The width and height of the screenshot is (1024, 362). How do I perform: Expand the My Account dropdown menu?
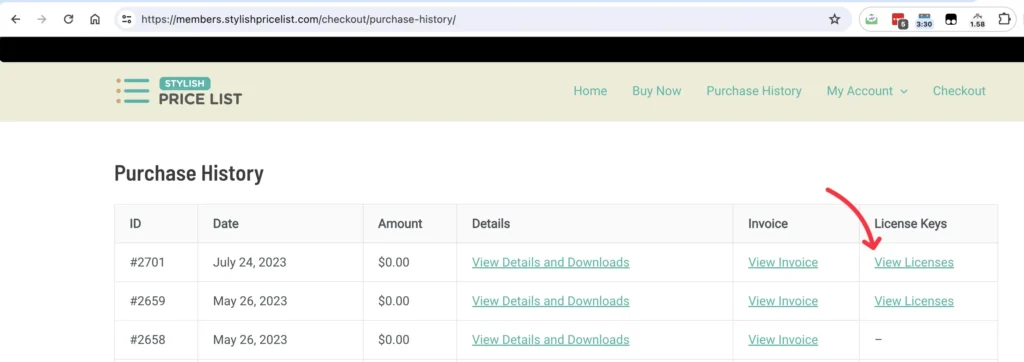[x=867, y=91]
